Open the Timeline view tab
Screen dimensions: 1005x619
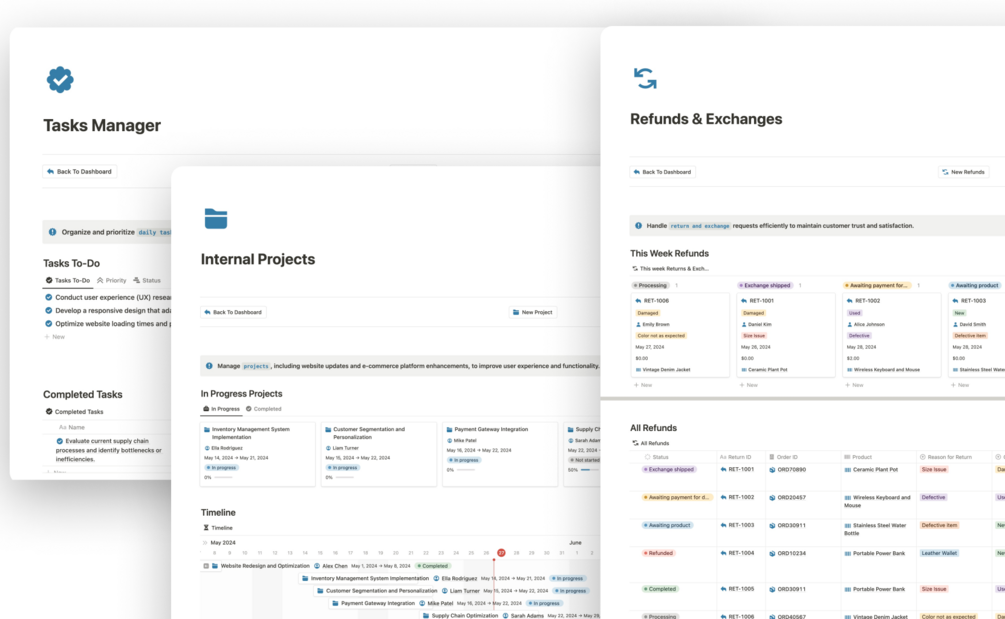coord(218,527)
